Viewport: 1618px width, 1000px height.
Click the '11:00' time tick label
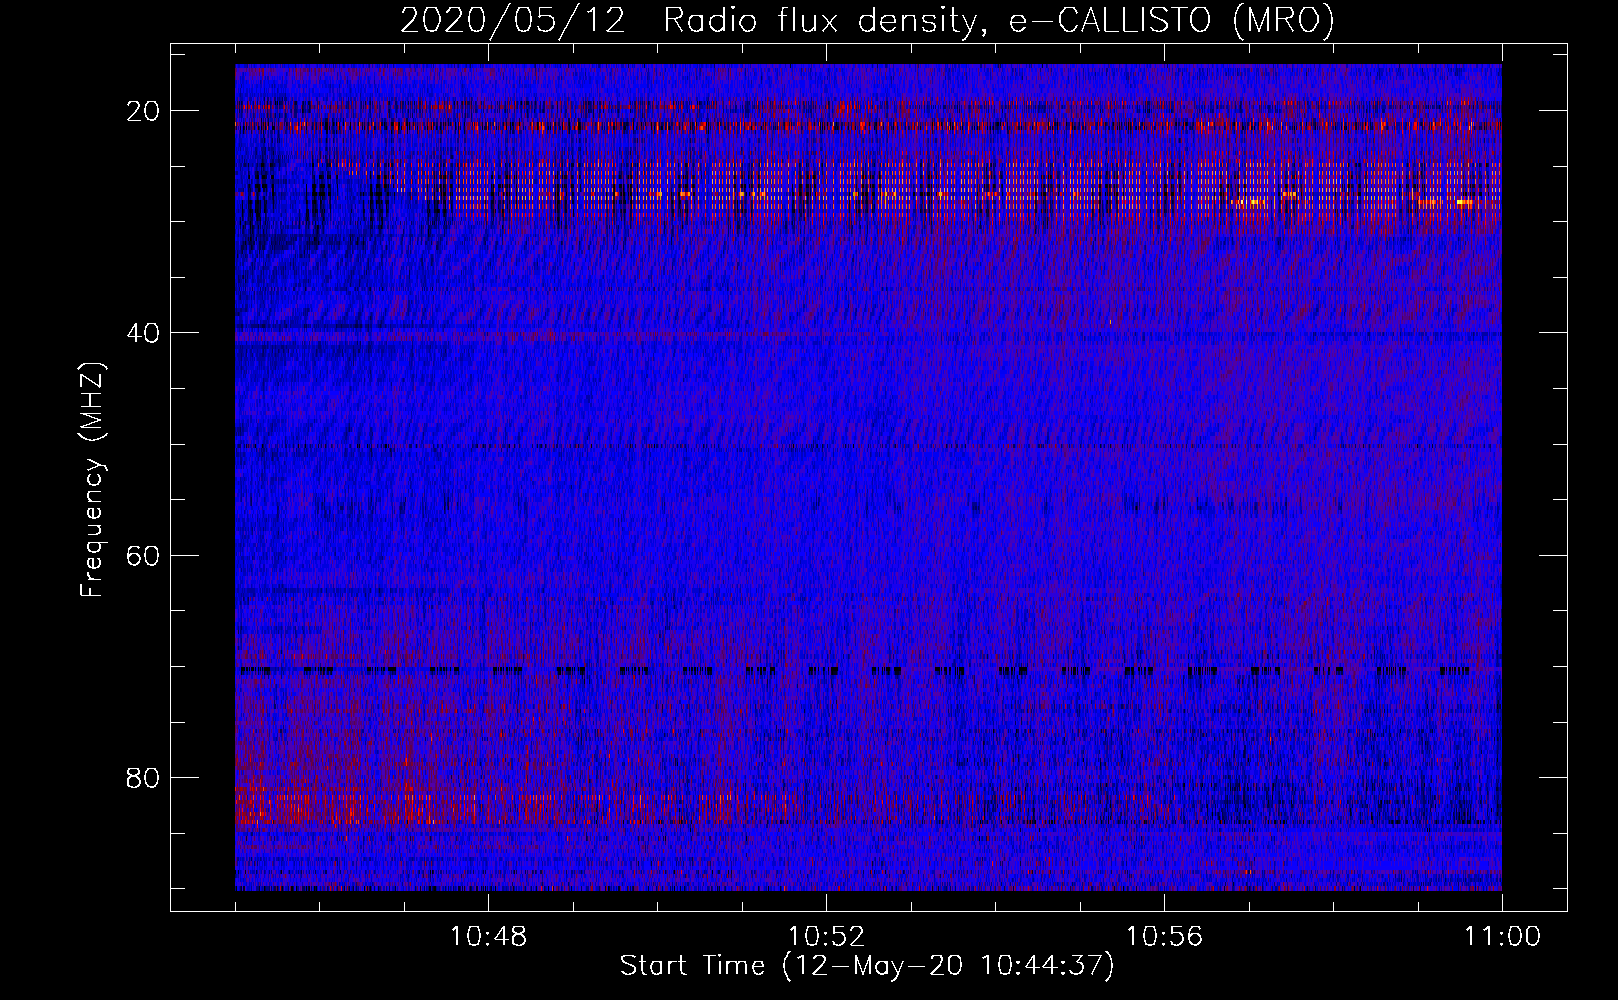1502,937
